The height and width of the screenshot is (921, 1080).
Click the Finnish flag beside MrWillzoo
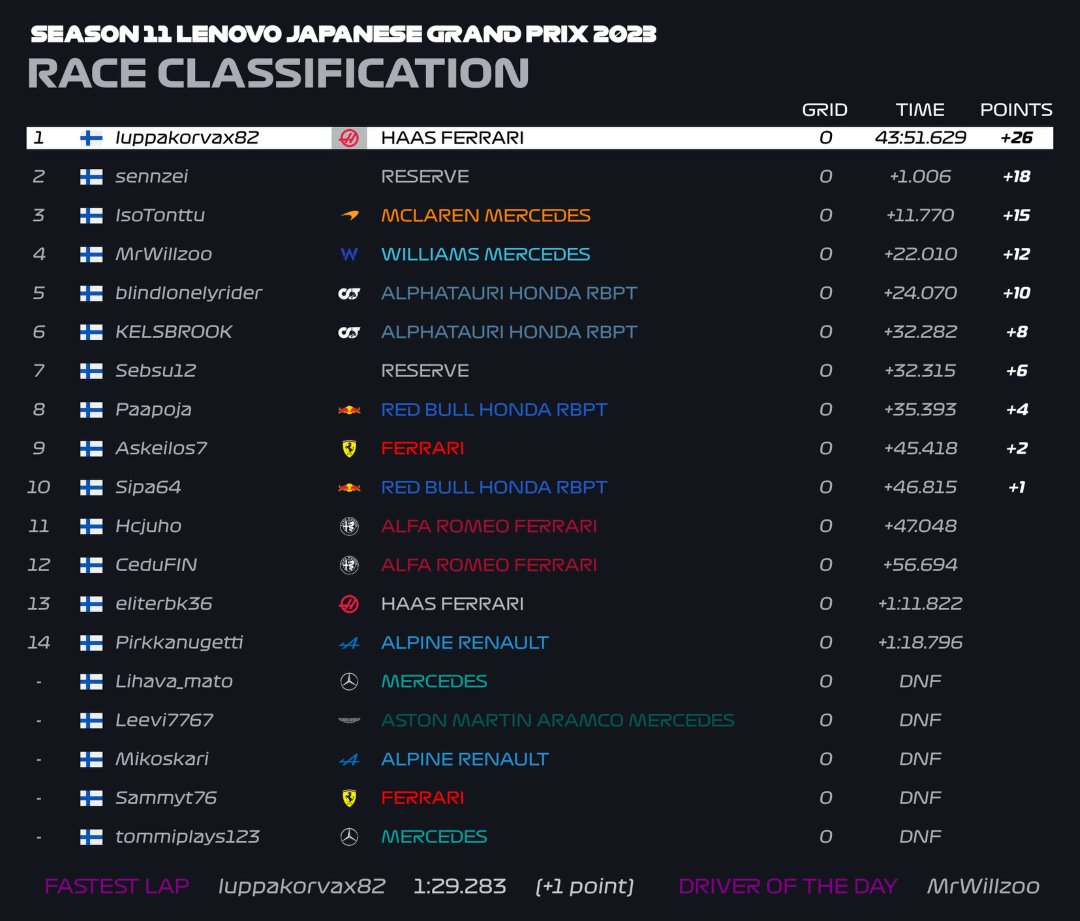(x=91, y=255)
